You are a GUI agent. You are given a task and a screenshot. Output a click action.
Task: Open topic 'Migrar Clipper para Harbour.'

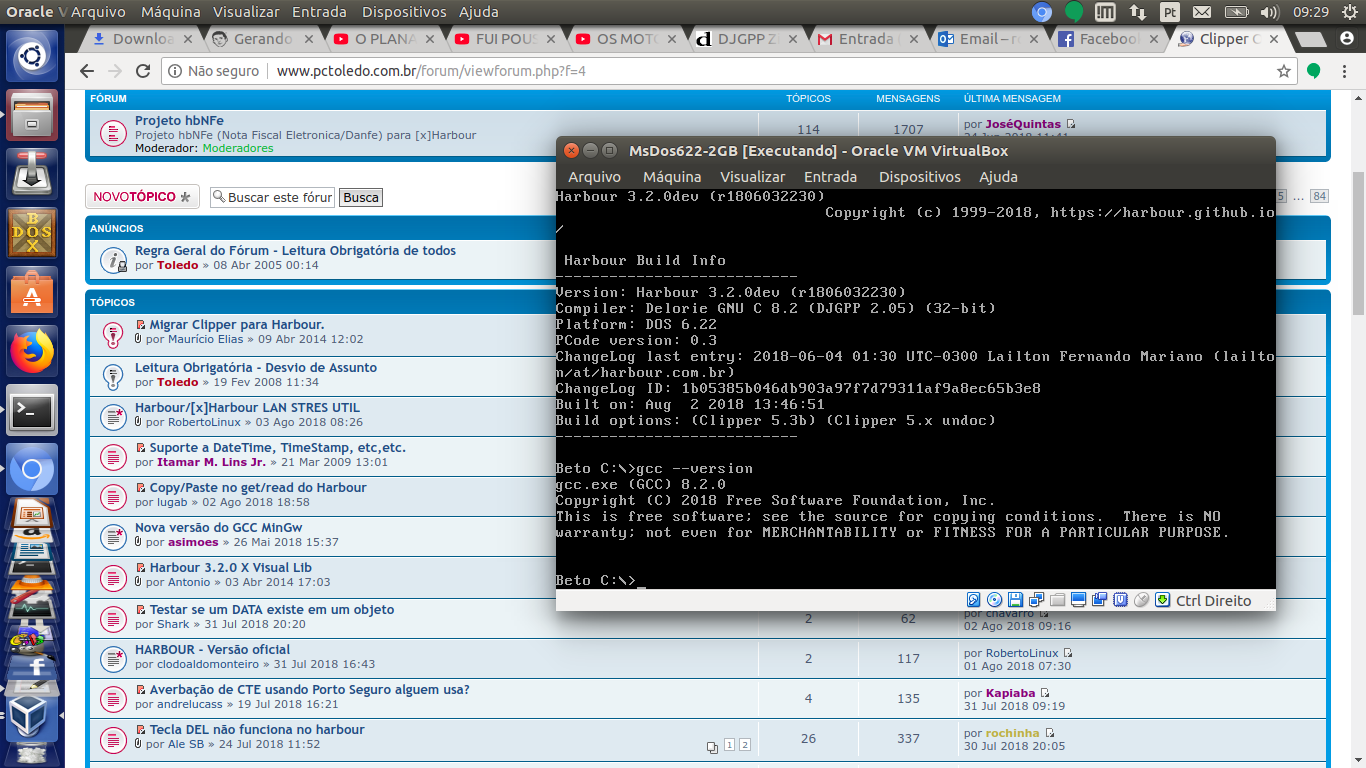coord(236,325)
